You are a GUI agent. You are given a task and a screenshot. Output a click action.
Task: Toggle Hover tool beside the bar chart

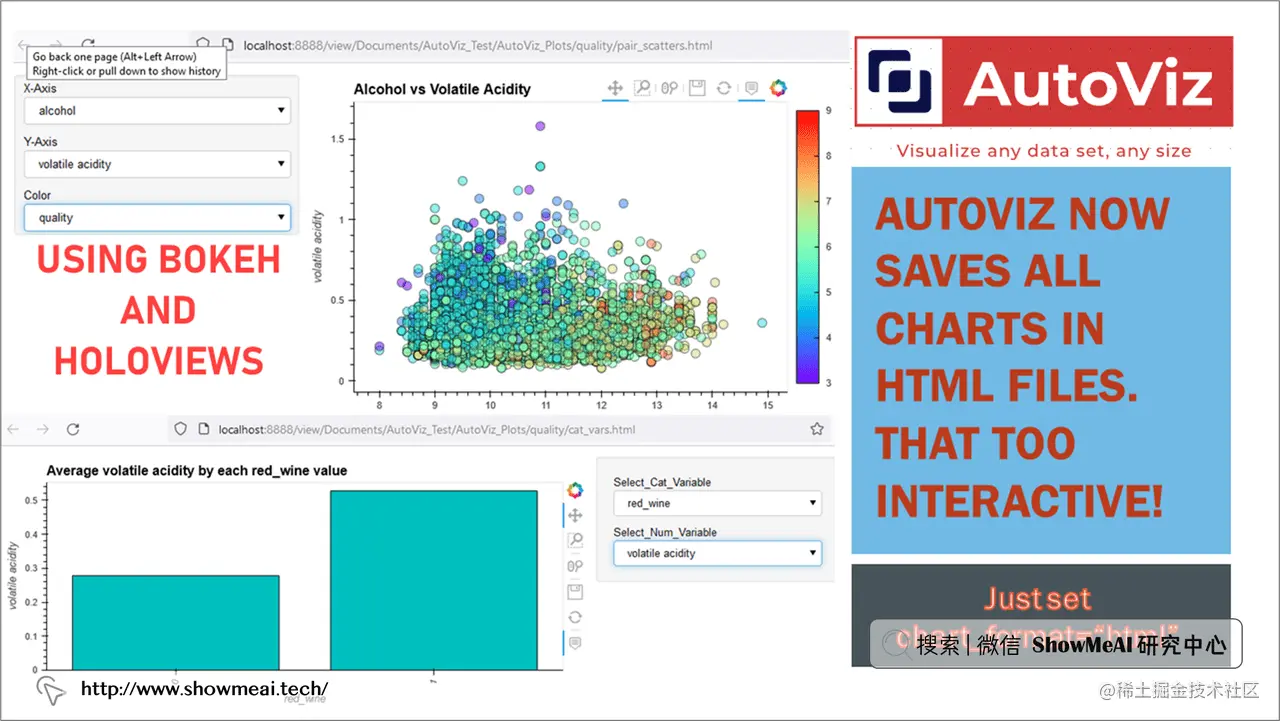point(575,642)
